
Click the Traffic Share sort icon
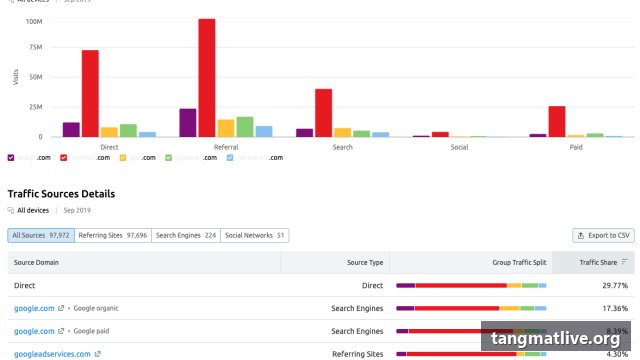(624, 262)
